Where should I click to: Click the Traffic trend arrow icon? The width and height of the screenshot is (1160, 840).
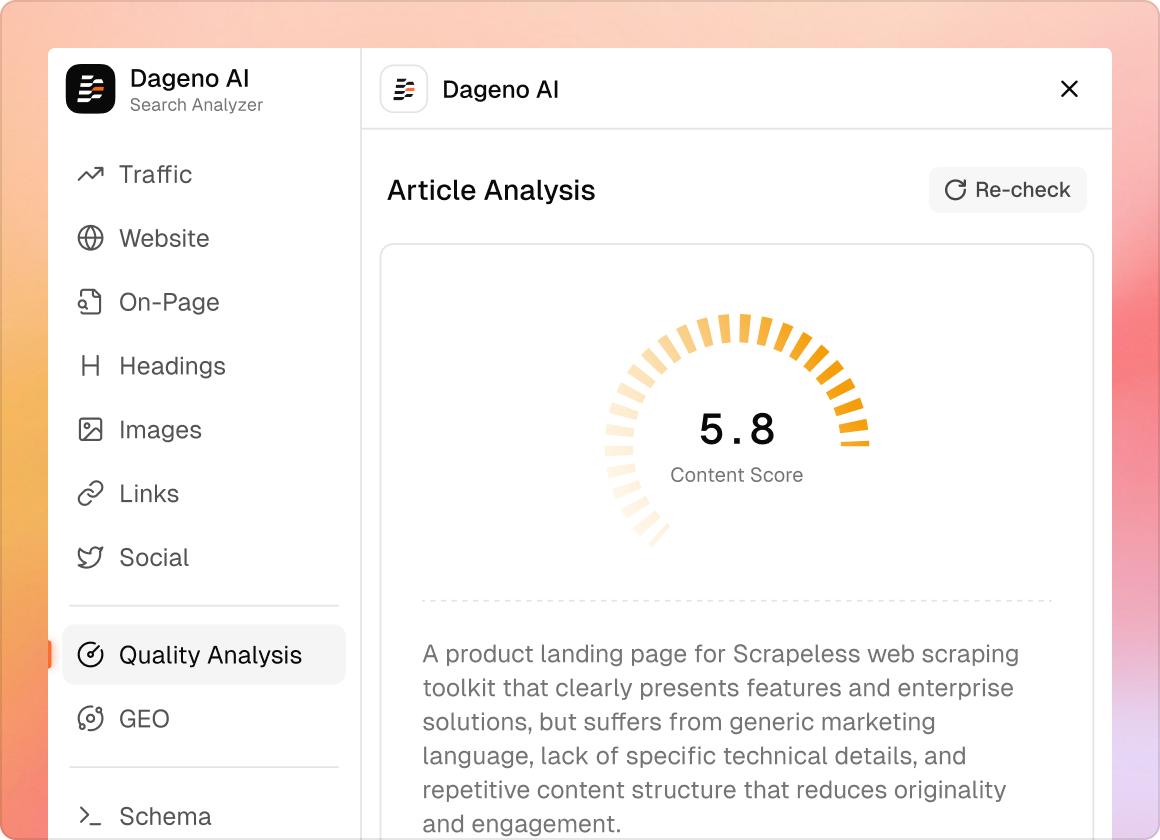pos(91,175)
